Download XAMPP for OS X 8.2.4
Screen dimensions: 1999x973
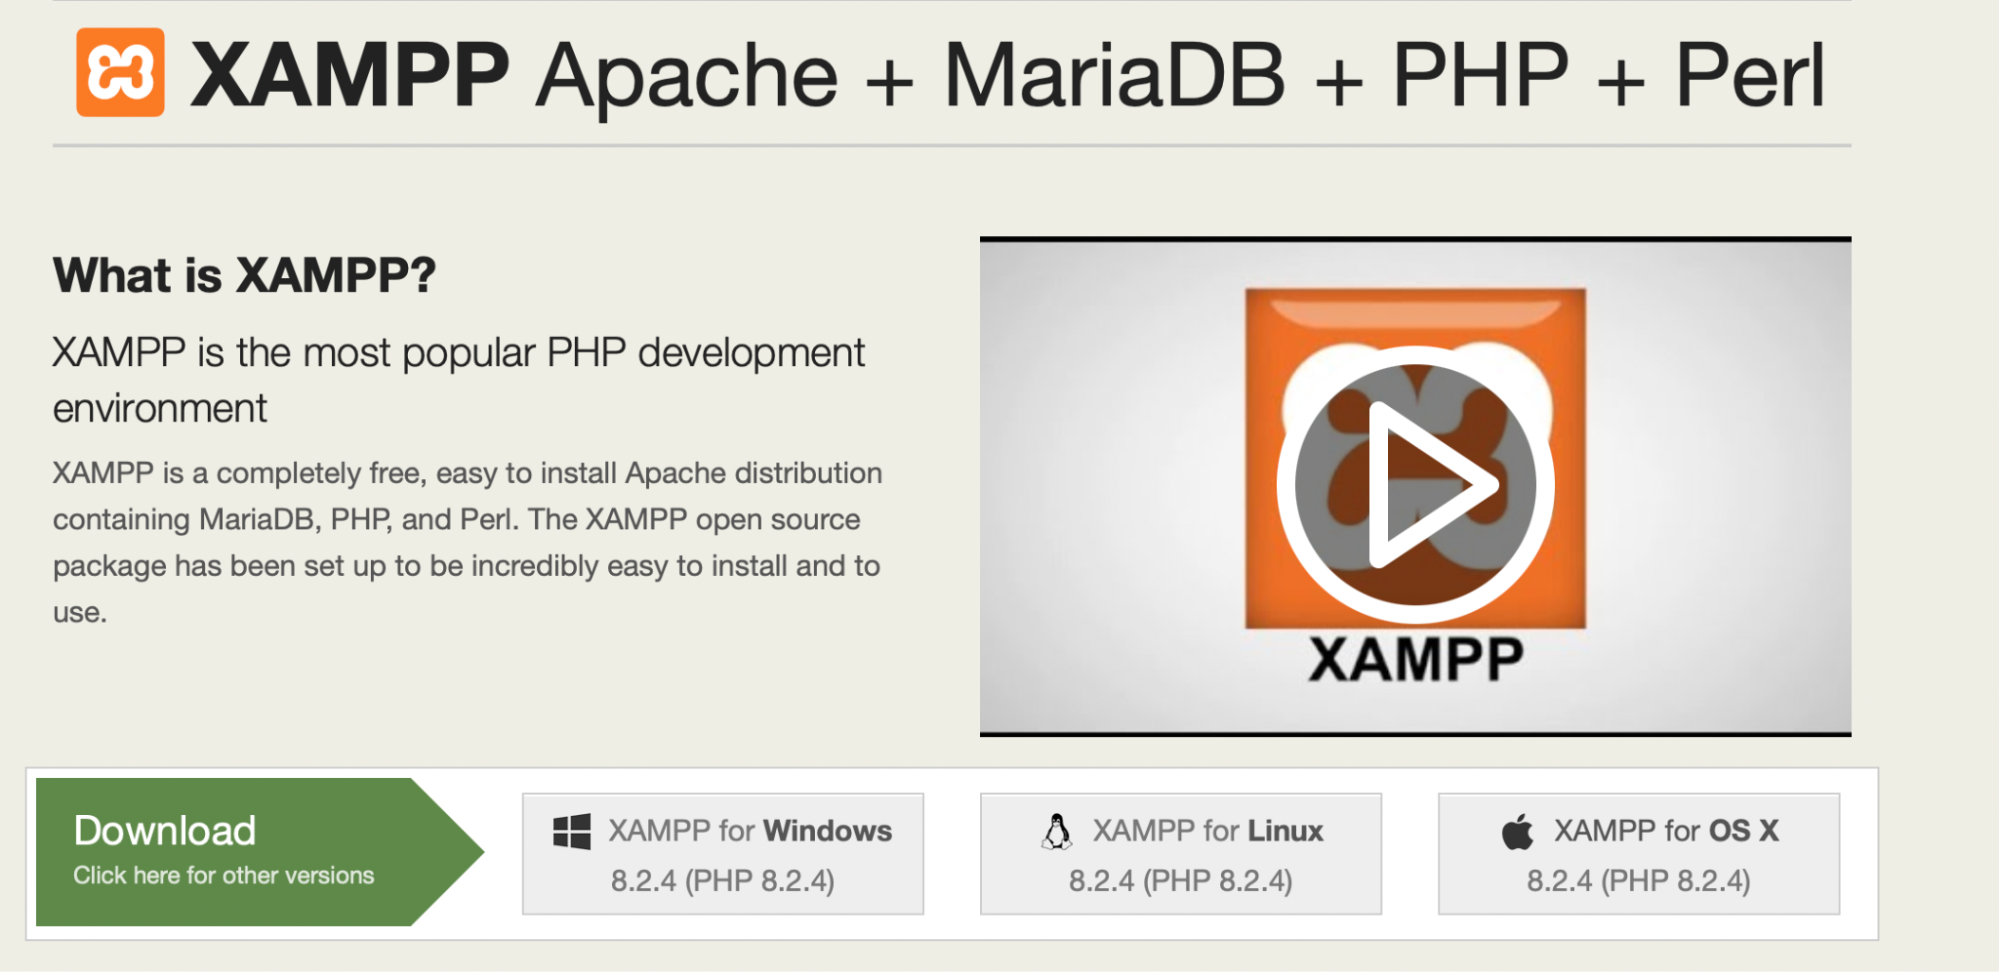(x=1639, y=854)
